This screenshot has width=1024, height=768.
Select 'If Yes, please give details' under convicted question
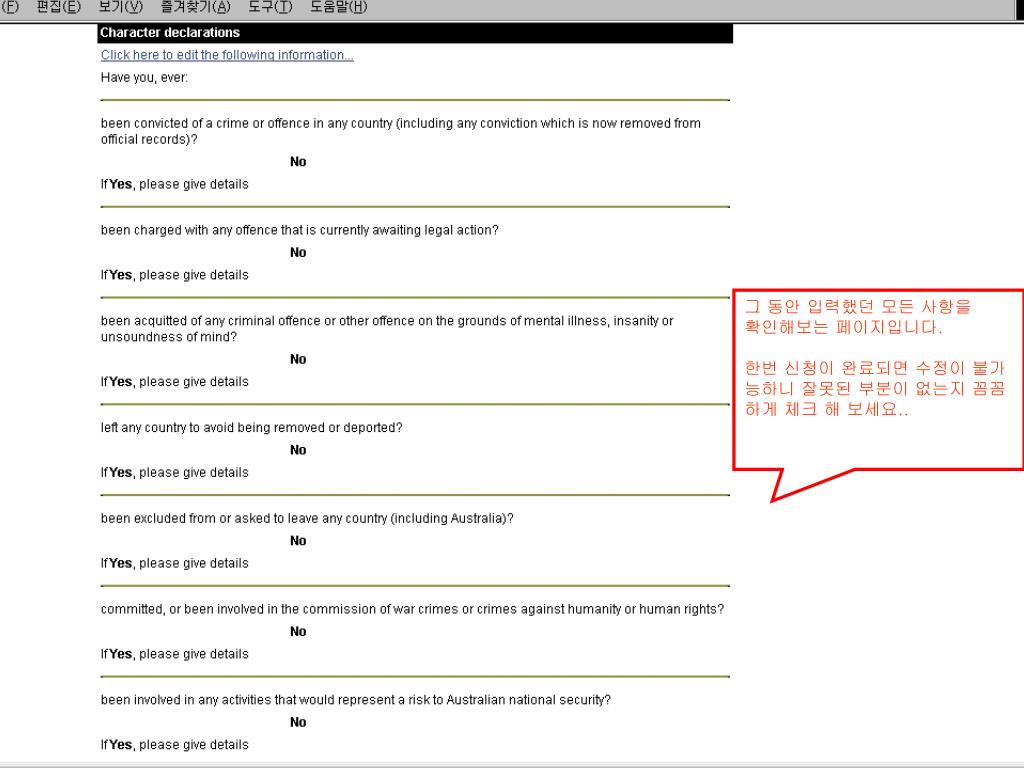[174, 184]
